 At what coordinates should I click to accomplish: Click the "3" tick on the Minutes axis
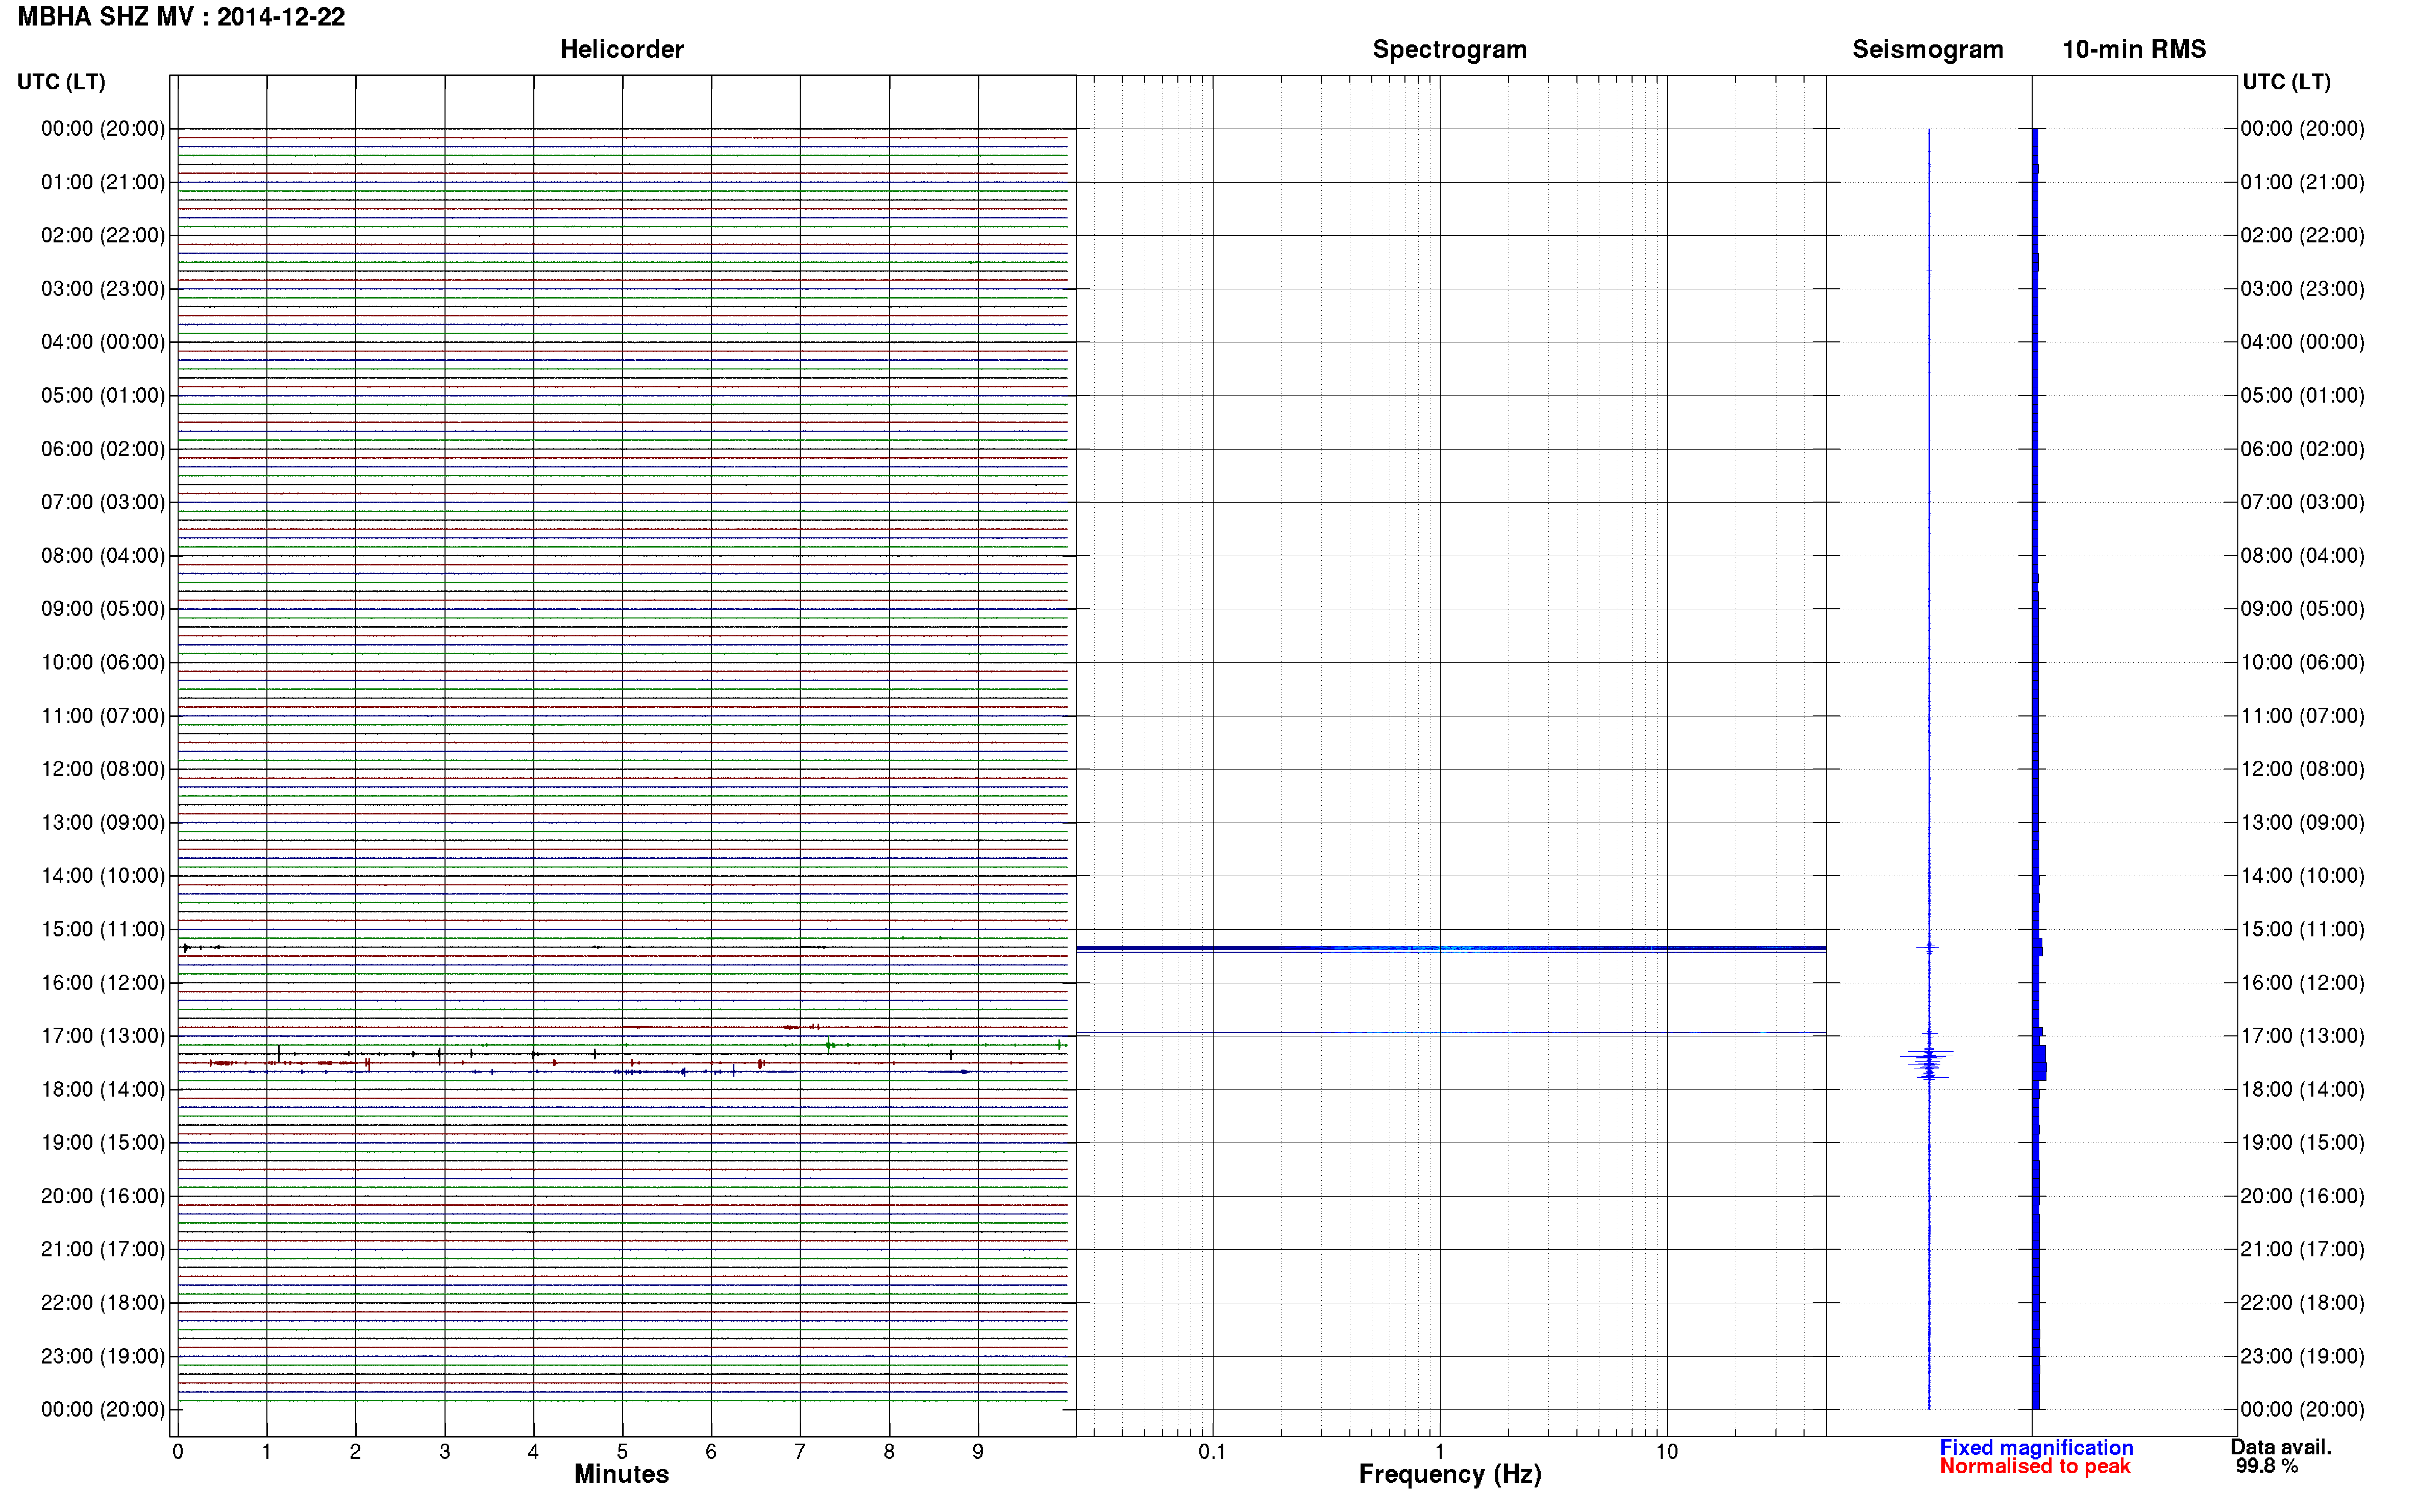coord(444,1452)
